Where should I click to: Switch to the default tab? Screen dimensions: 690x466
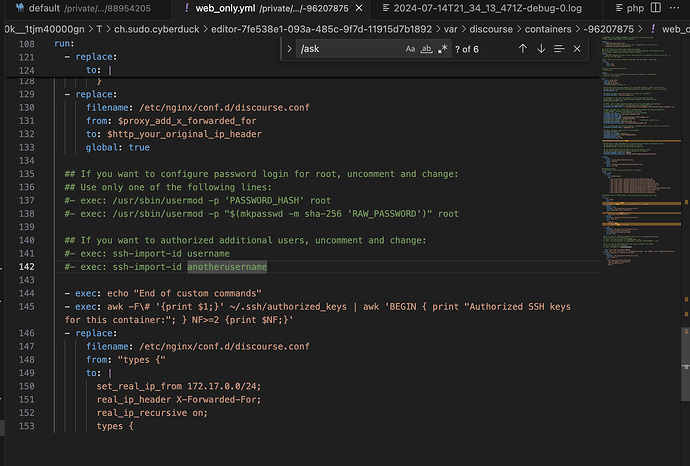(83, 8)
